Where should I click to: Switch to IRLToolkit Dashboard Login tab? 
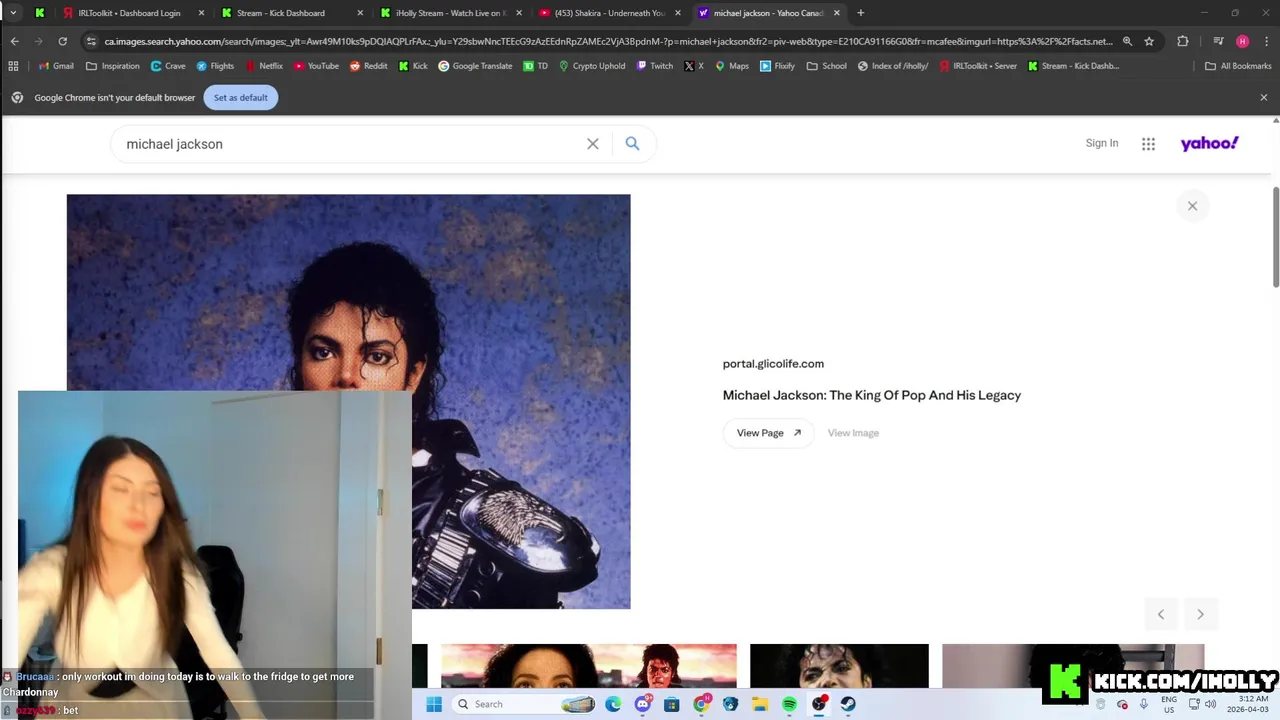pos(134,13)
